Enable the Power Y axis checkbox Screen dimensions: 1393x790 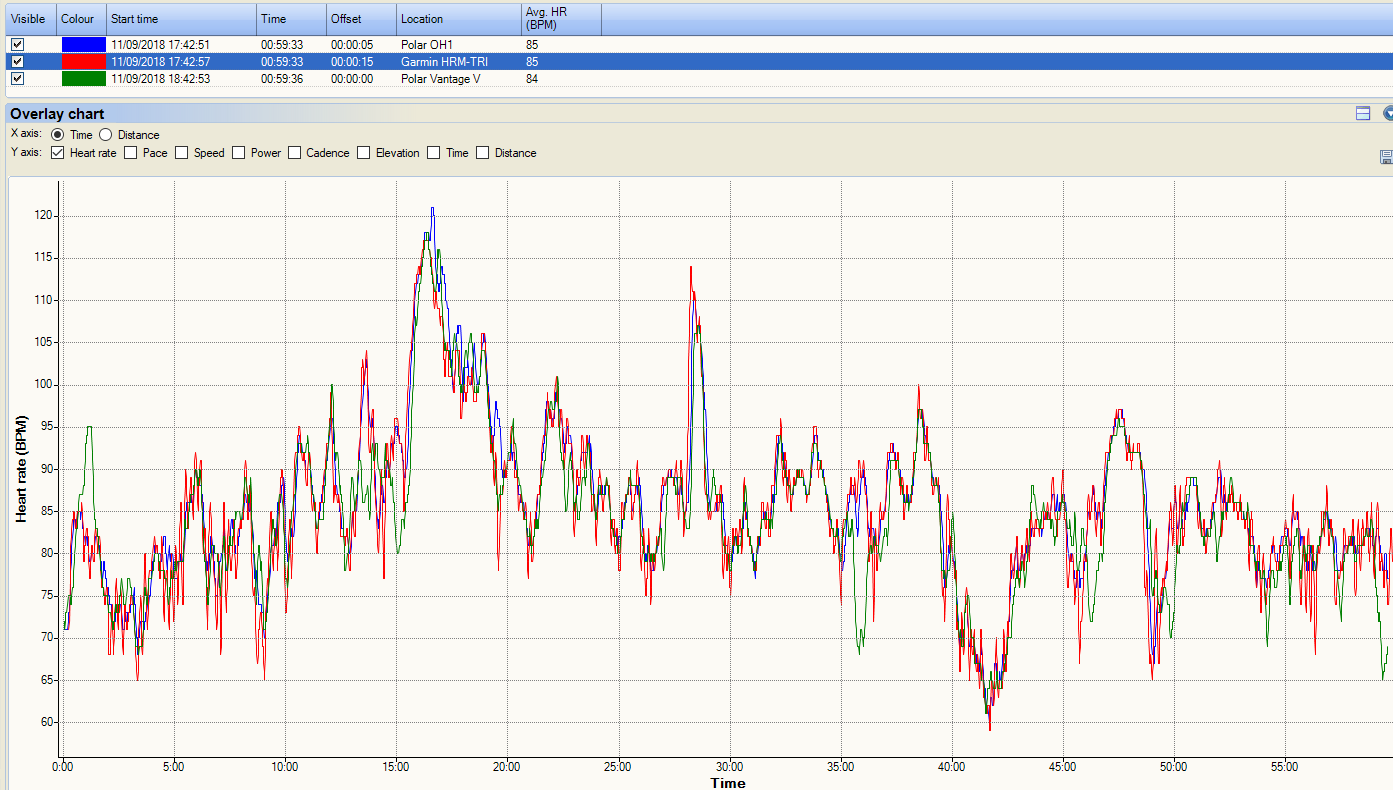239,153
